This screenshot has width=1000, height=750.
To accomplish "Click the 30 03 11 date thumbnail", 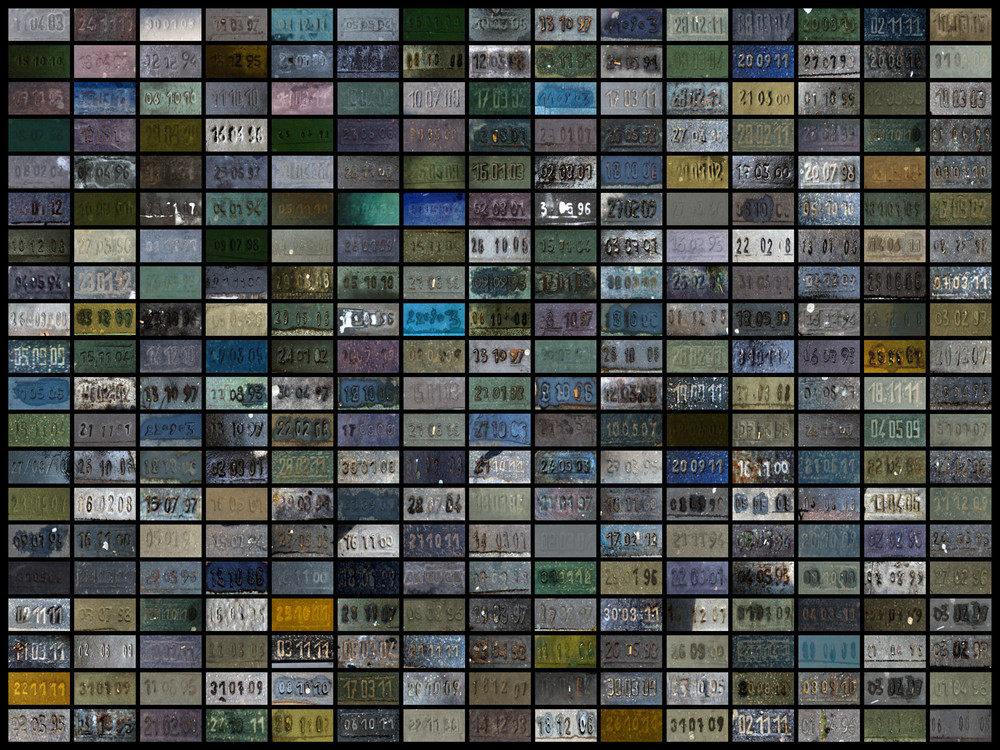I will pyautogui.click(x=631, y=615).
